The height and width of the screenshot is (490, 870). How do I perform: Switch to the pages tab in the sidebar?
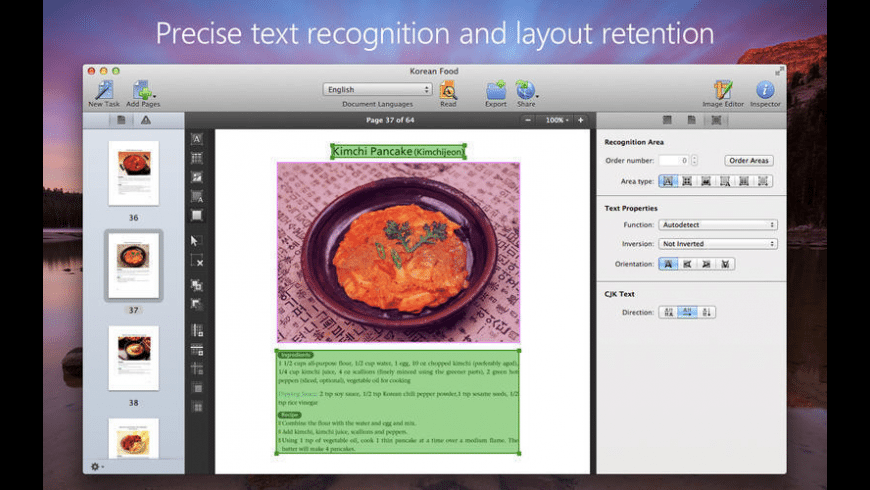pyautogui.click(x=121, y=120)
